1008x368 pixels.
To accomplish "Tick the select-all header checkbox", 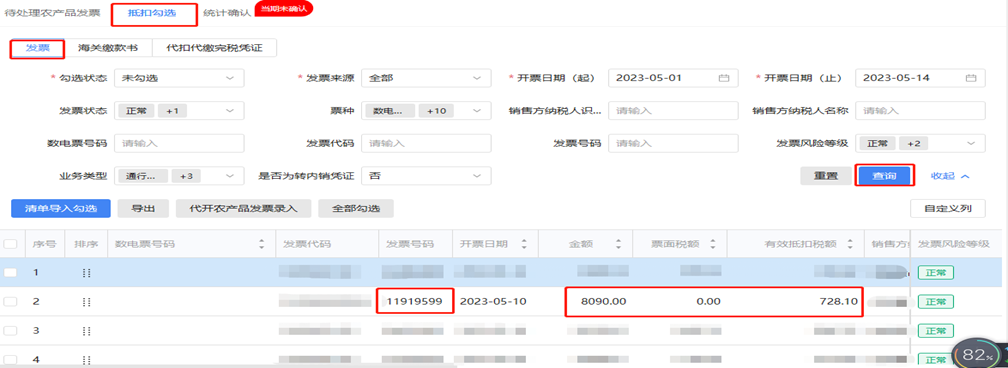I will [10, 244].
